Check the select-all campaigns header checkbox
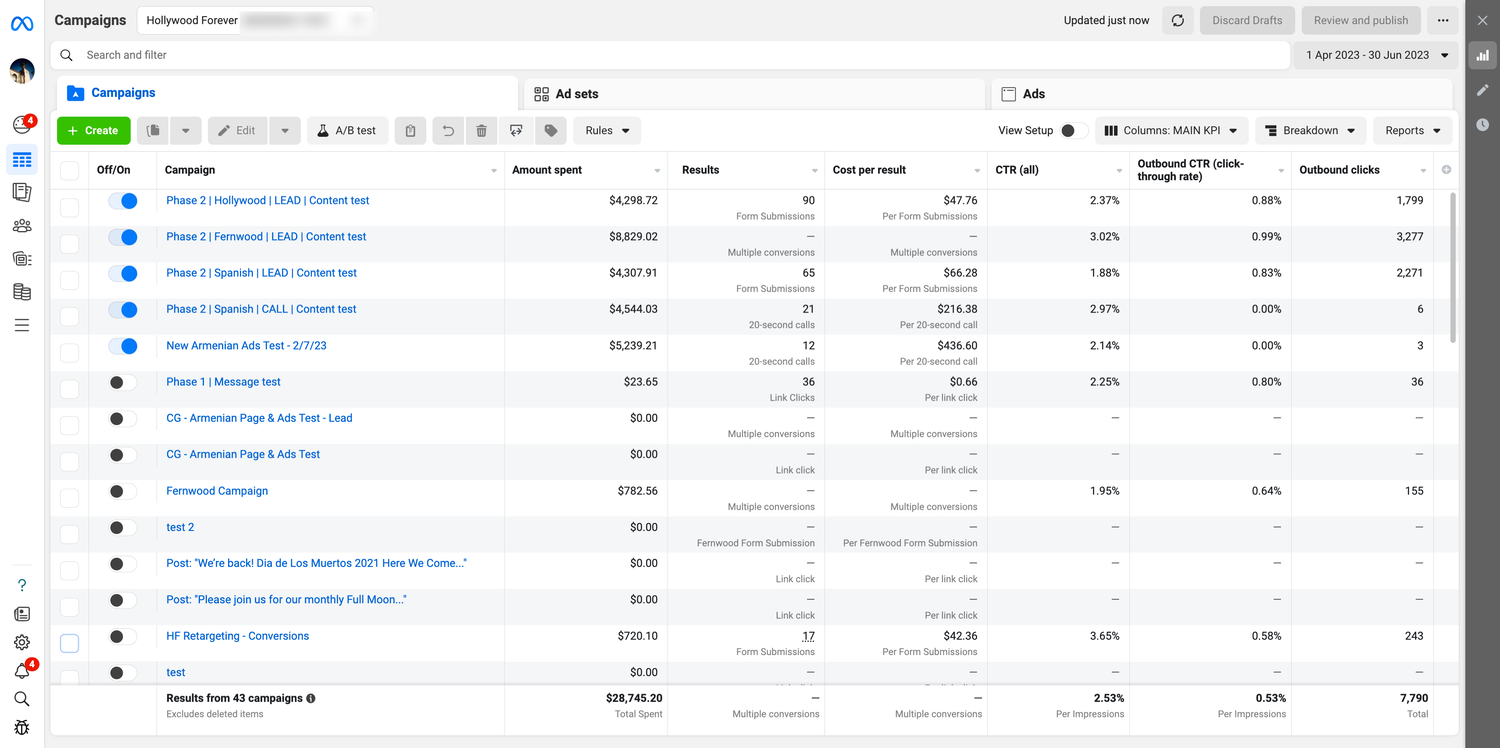The width and height of the screenshot is (1500, 748). coord(69,170)
